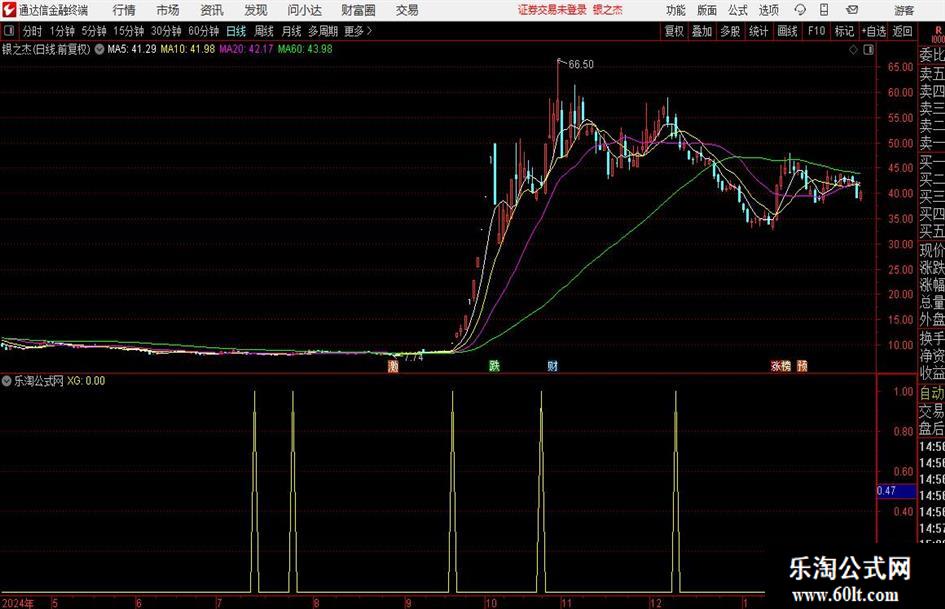Viewport: 945px width, 609px height.
Task: Click the 游客 guest account label
Action: click(904, 10)
